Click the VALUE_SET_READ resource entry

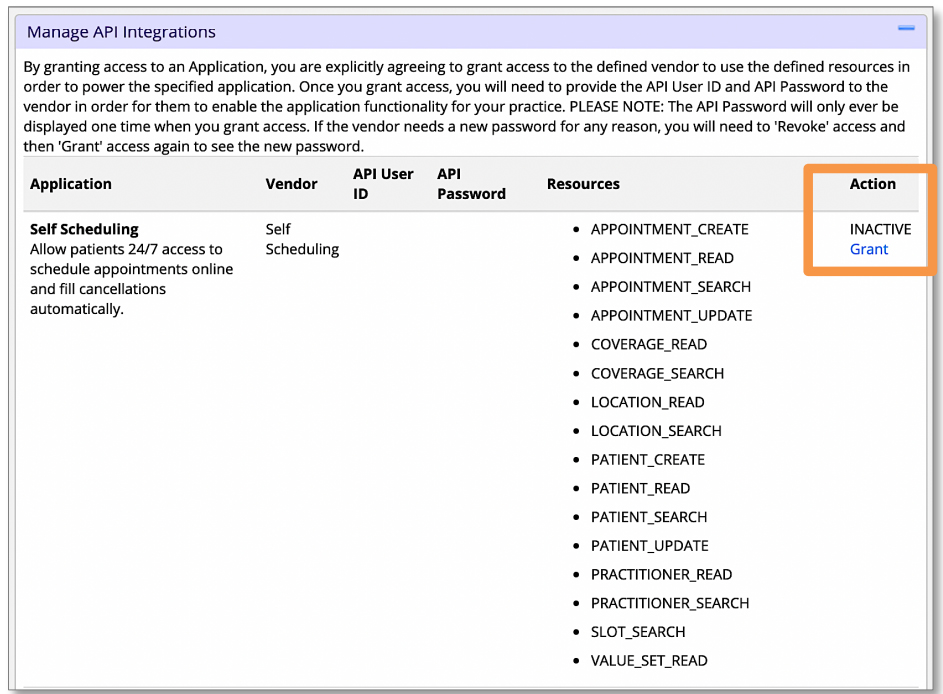[x=649, y=661]
